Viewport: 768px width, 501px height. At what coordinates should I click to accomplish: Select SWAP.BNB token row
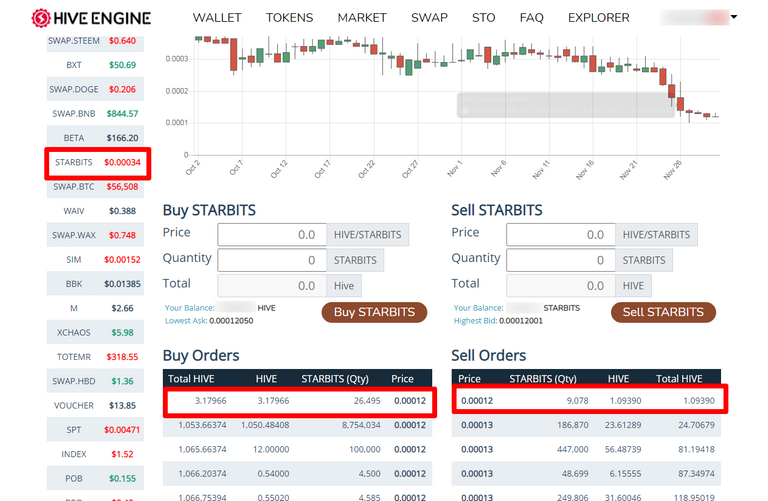click(95, 114)
